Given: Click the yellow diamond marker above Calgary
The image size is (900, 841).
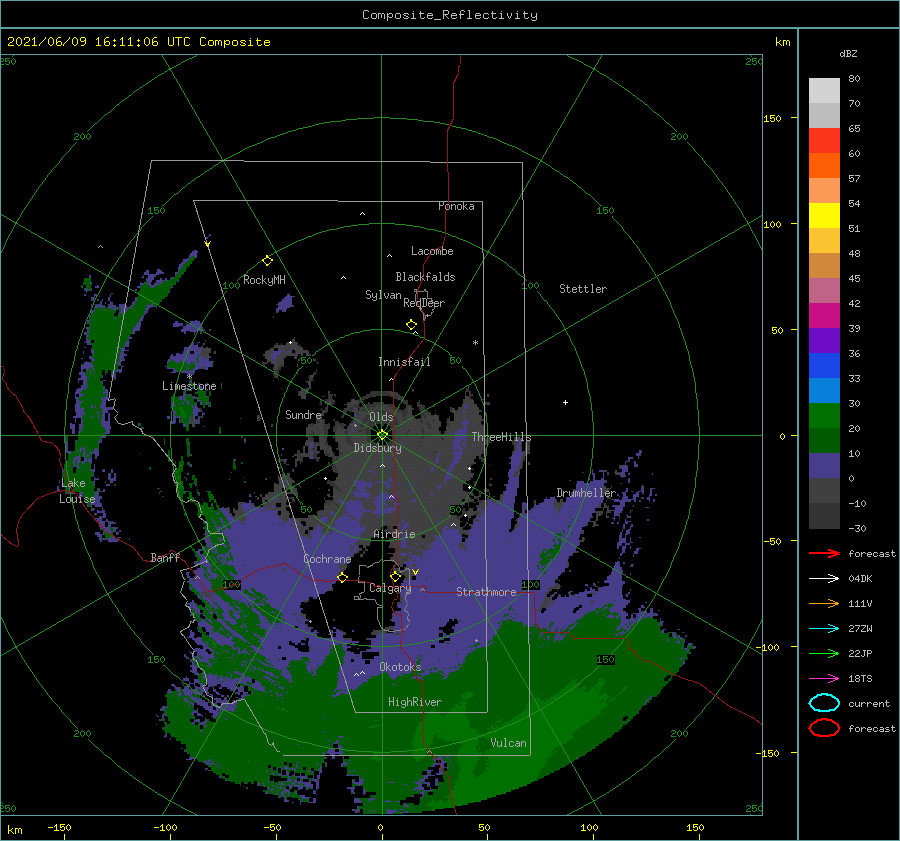Looking at the screenshot, I should 395,576.
